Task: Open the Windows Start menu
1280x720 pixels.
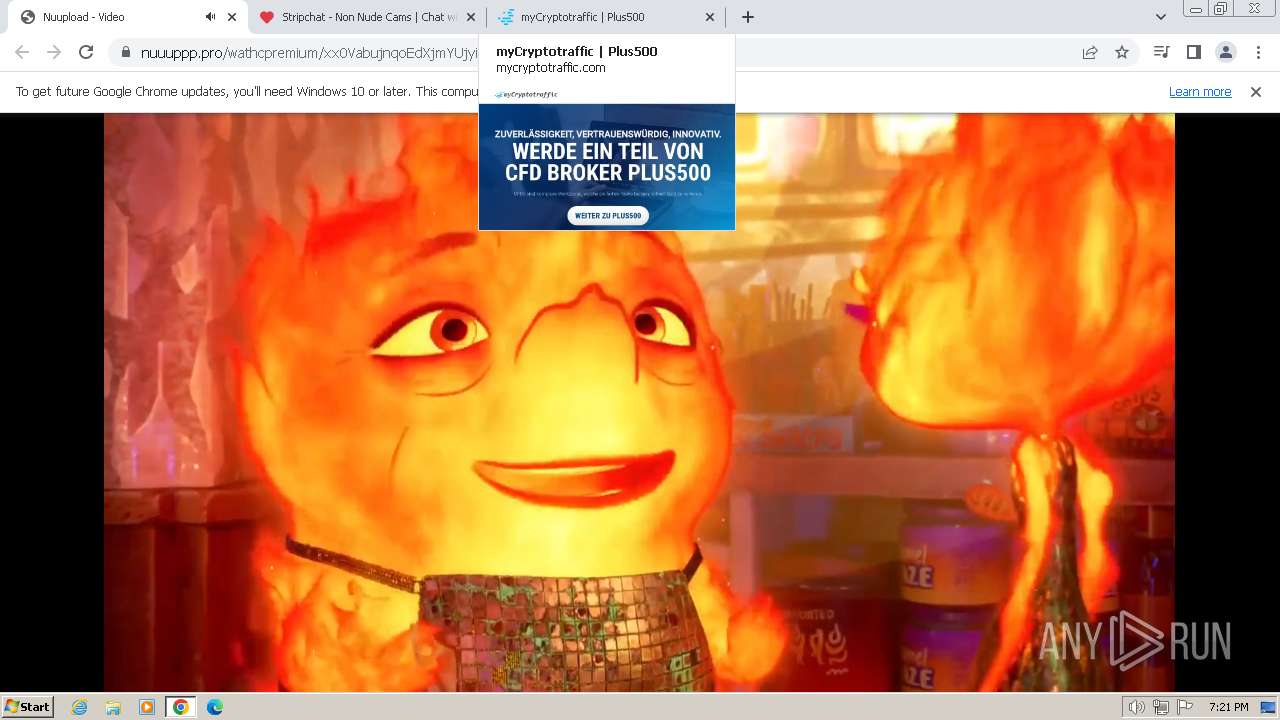Action: tap(28, 706)
